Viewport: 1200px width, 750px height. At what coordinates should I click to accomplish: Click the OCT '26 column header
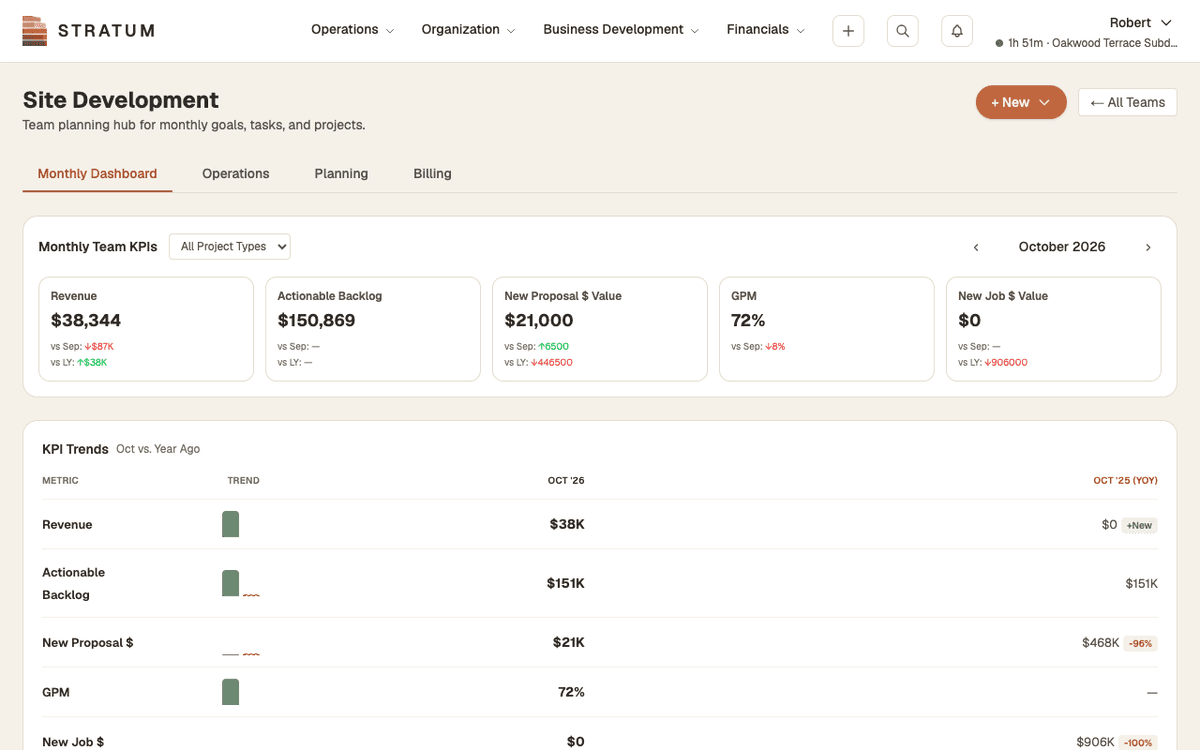(x=566, y=481)
